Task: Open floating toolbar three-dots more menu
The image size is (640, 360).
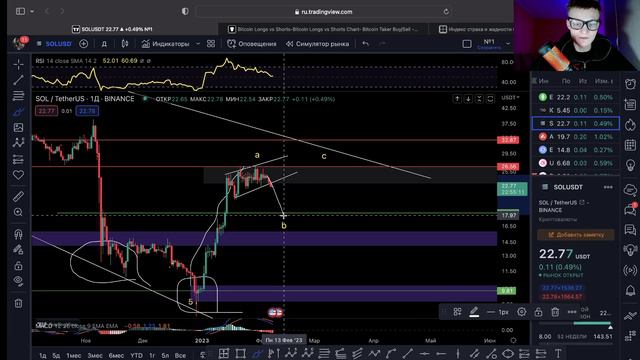Action: [x=572, y=312]
